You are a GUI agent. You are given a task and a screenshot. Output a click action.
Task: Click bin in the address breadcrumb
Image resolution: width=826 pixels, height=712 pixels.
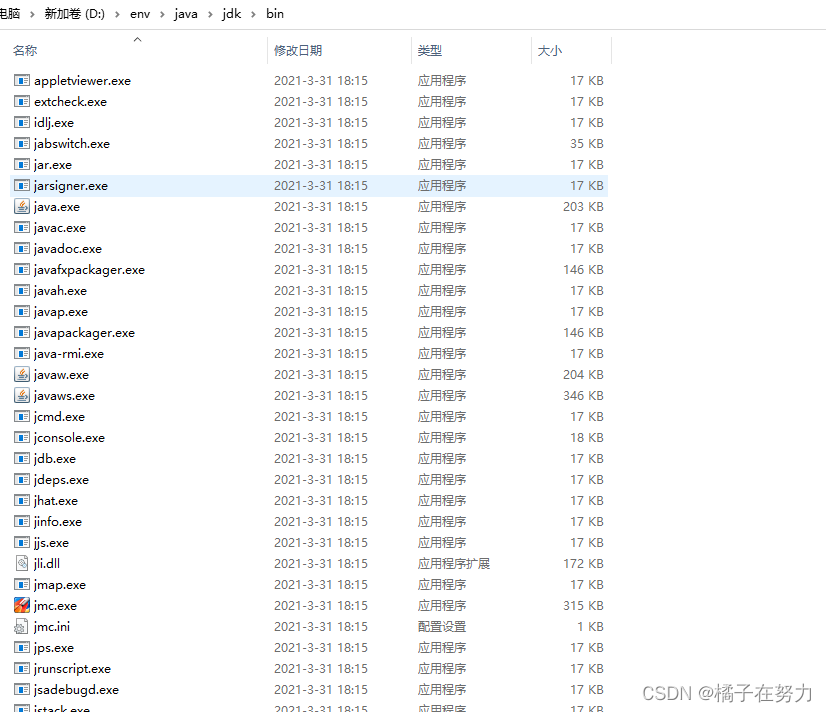tap(274, 14)
